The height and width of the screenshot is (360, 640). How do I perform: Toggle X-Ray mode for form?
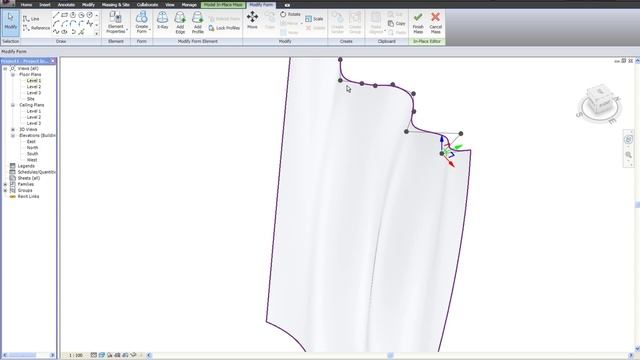point(162,21)
